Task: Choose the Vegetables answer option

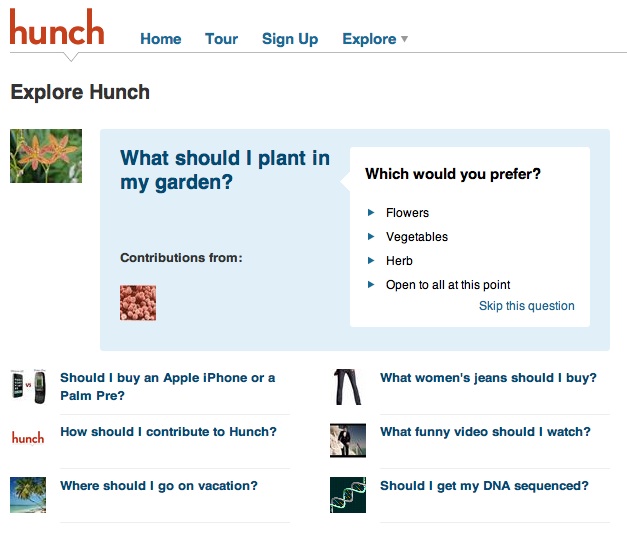Action: [417, 237]
